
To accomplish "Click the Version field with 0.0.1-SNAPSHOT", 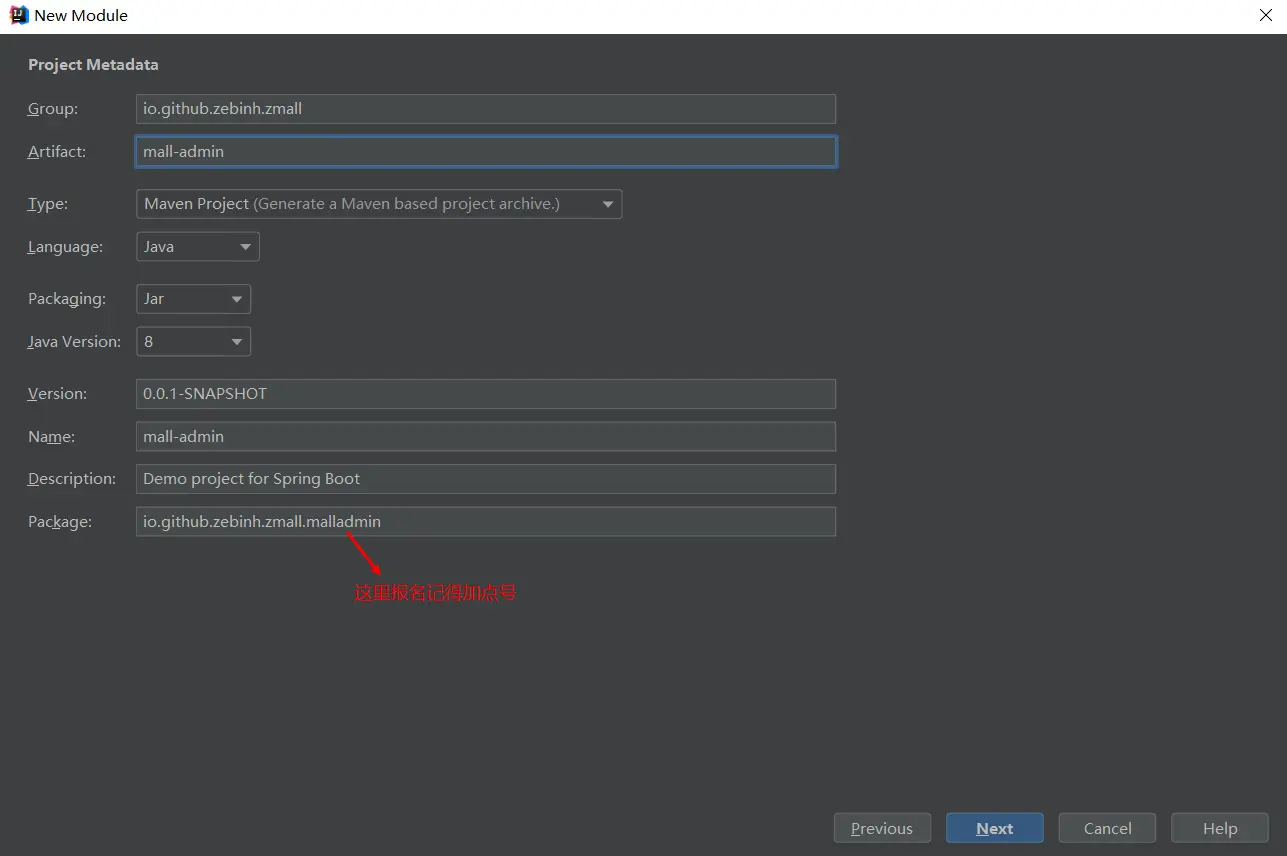I will [485, 394].
